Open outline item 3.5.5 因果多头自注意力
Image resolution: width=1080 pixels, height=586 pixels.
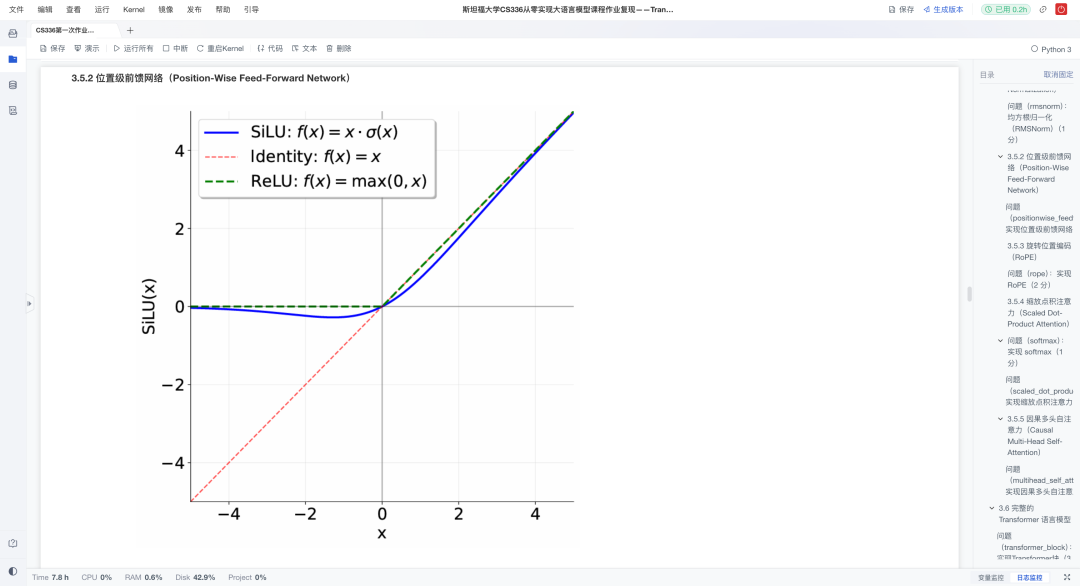coord(1039,435)
